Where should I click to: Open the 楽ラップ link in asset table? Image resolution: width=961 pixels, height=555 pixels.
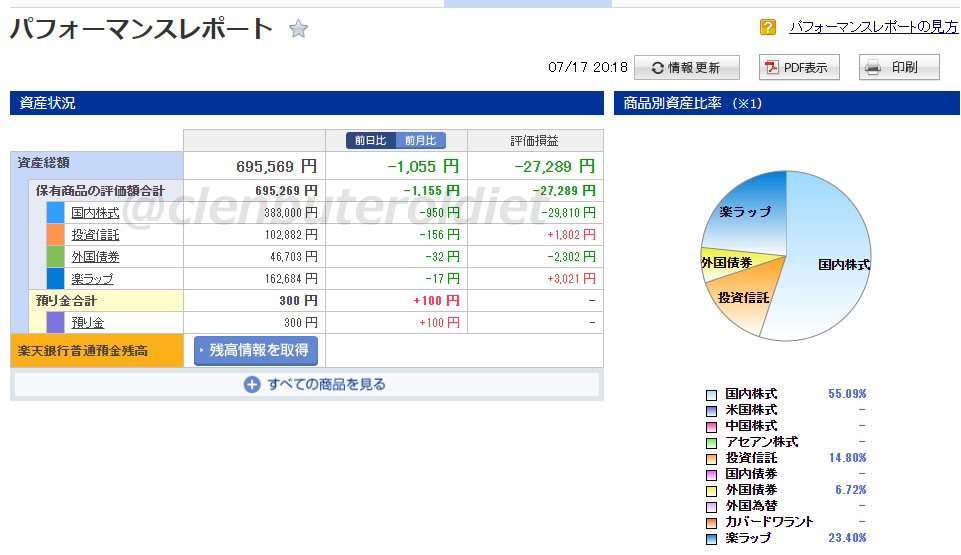(x=92, y=279)
